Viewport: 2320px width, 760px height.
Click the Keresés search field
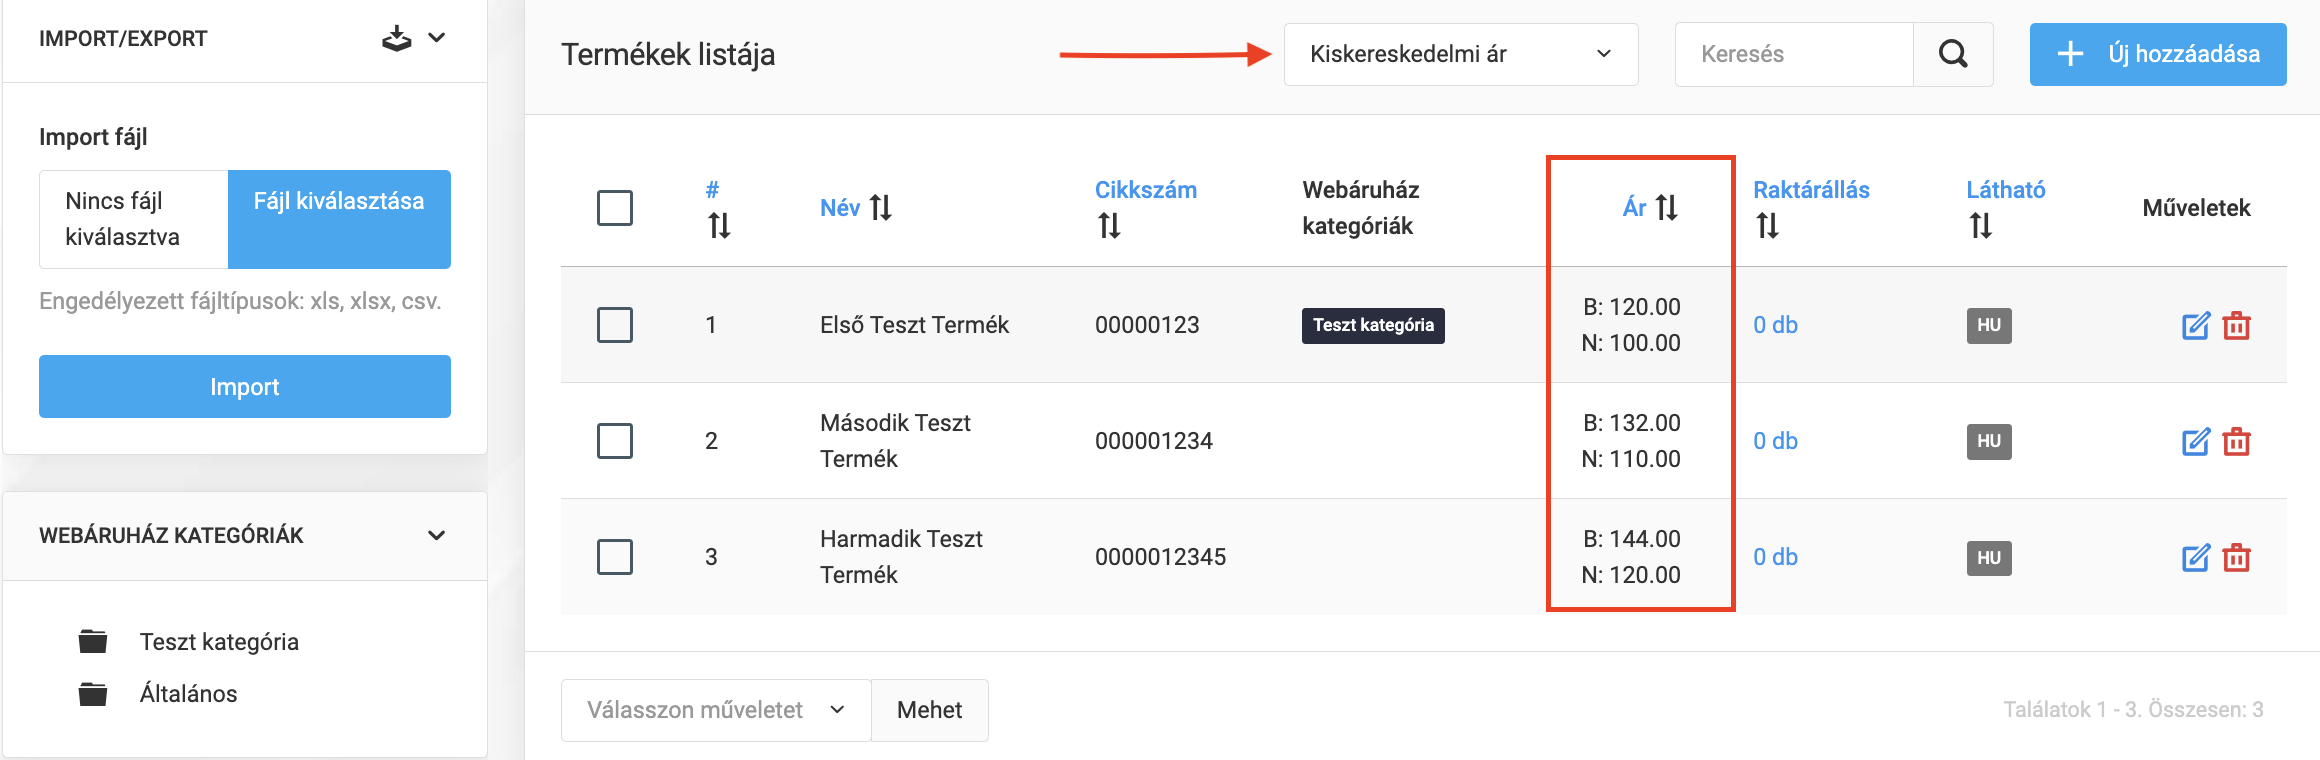coord(1794,54)
